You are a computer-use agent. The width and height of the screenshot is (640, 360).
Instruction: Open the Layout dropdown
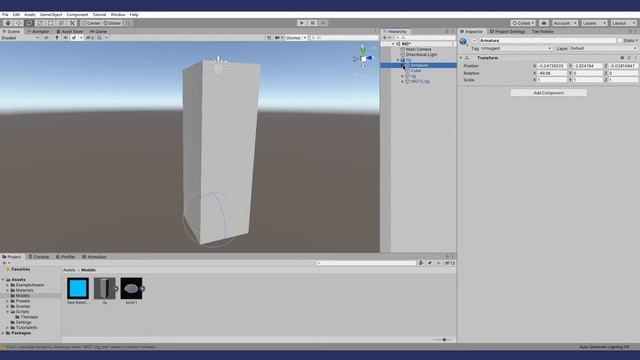(x=624, y=23)
